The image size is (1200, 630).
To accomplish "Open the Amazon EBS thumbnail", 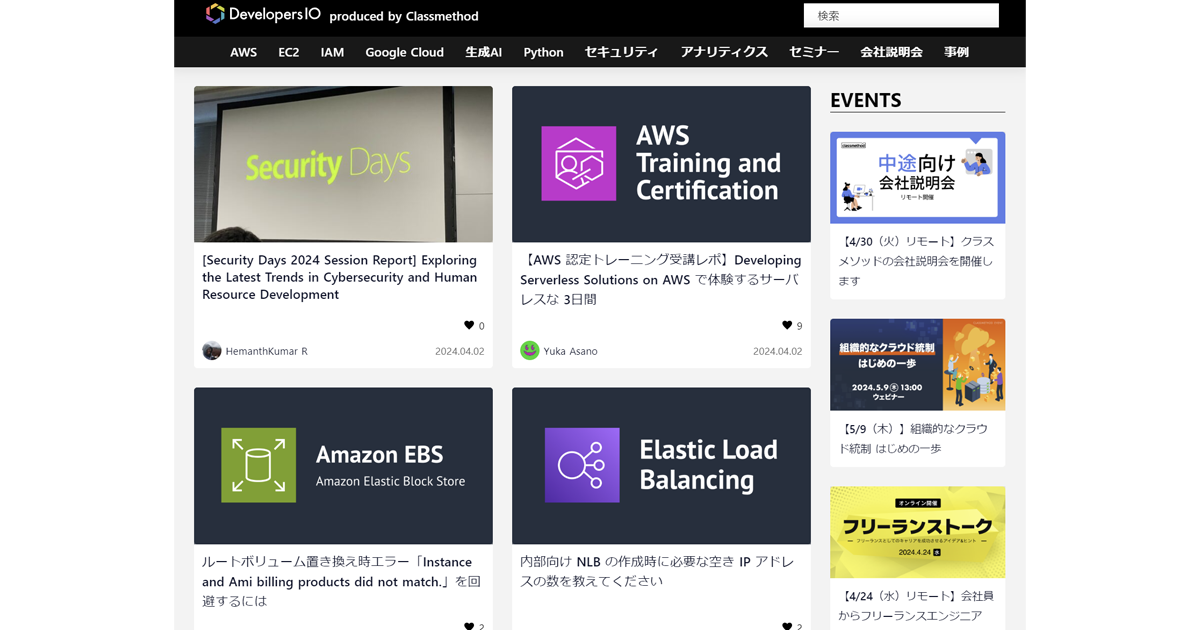I will click(343, 466).
